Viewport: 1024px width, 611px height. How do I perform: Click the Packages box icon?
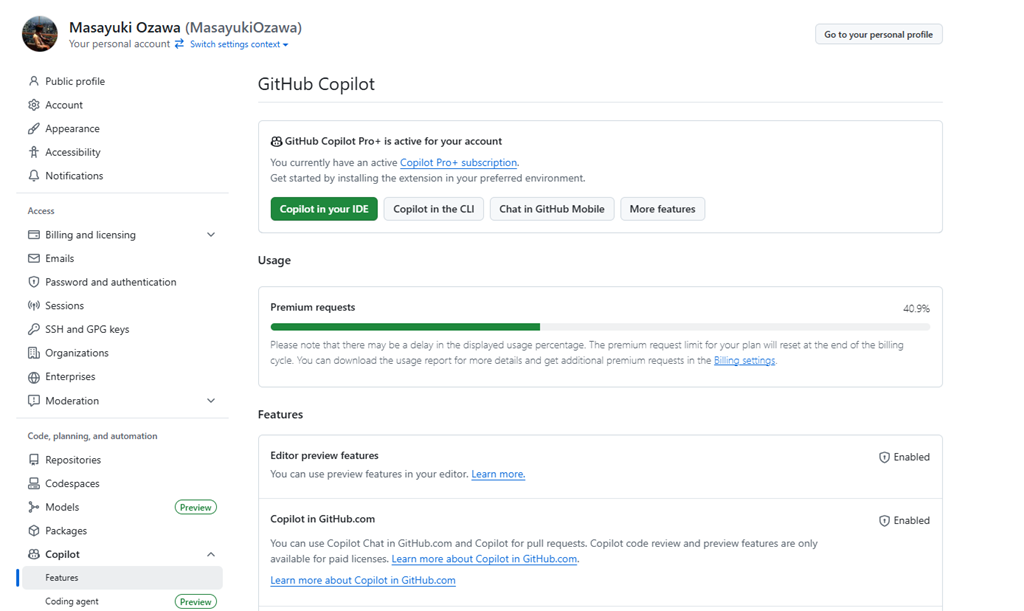(x=34, y=531)
